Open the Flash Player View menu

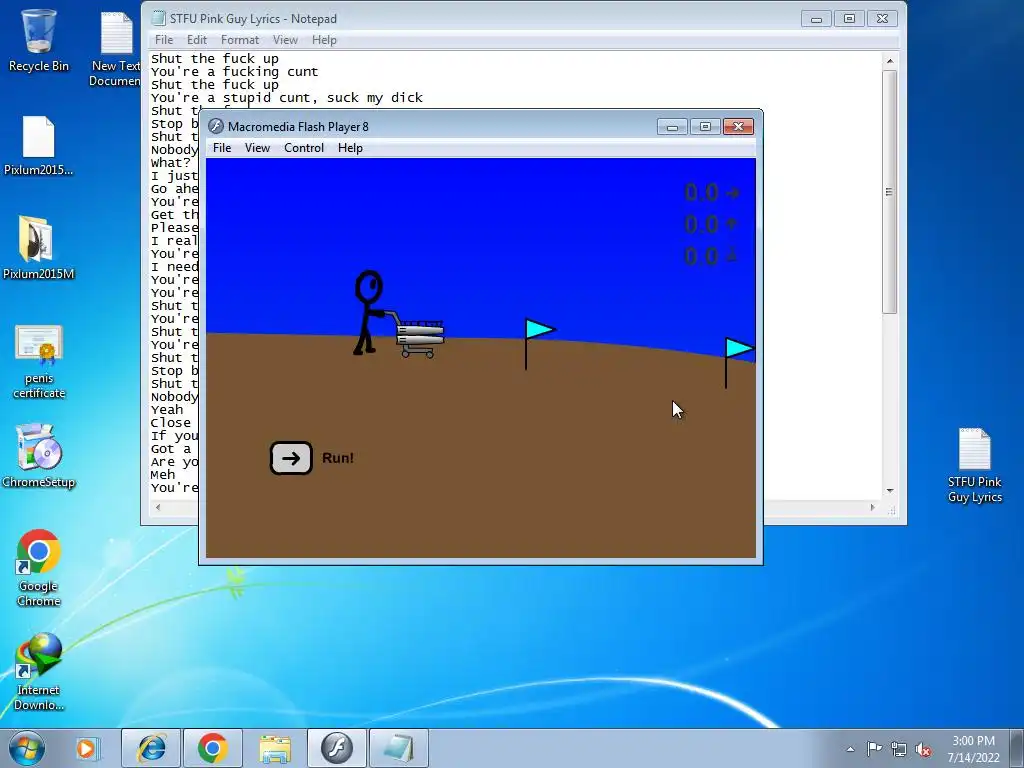click(x=257, y=148)
